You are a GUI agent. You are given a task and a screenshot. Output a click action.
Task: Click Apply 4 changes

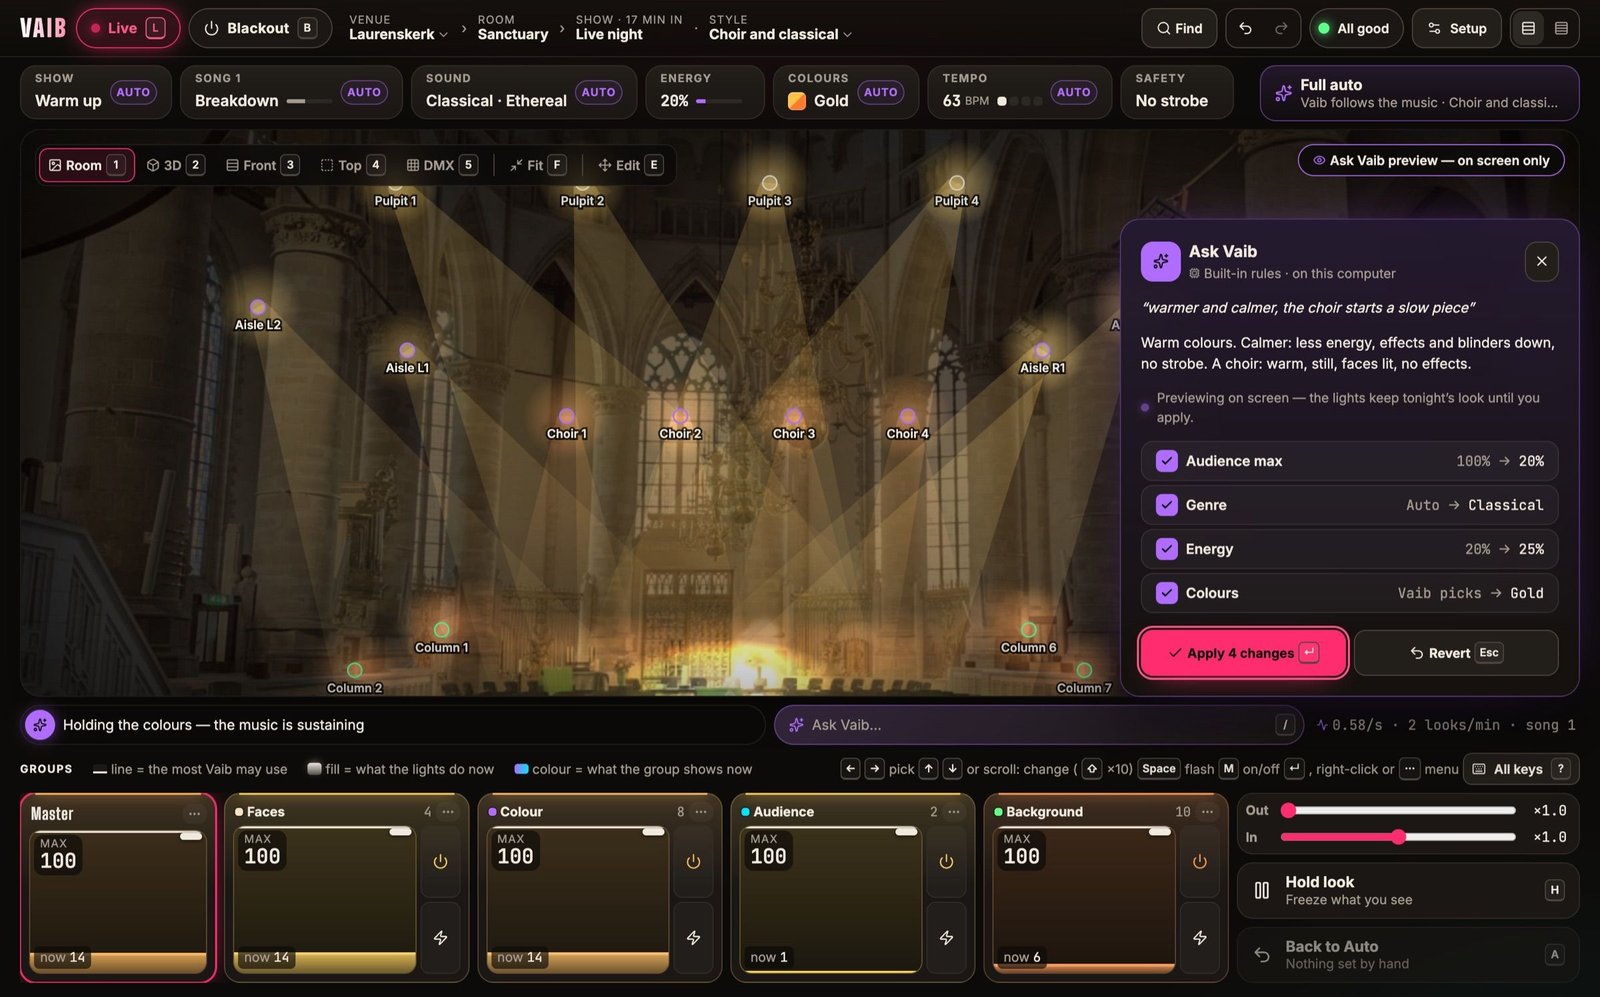(1243, 653)
